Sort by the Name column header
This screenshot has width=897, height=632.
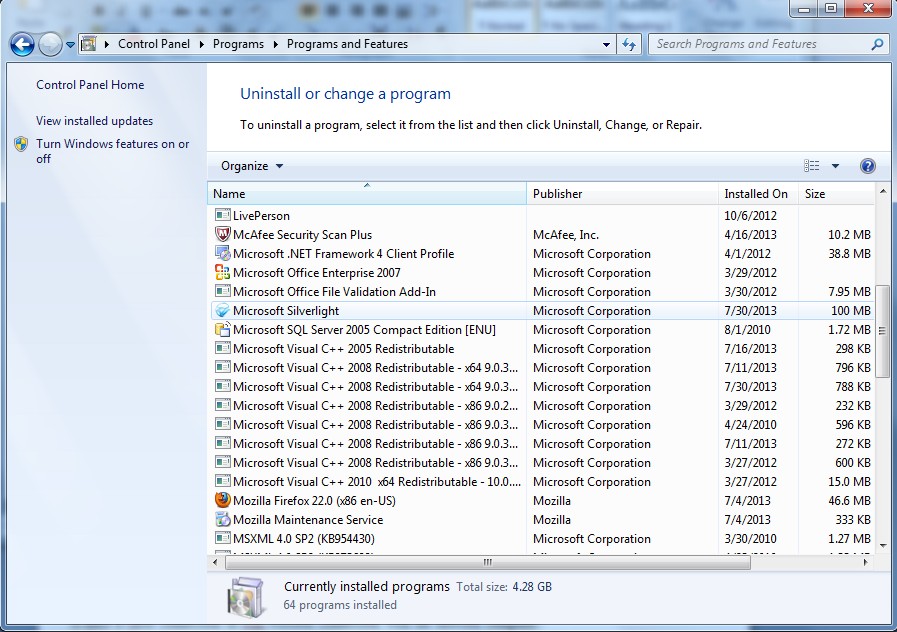coord(367,193)
